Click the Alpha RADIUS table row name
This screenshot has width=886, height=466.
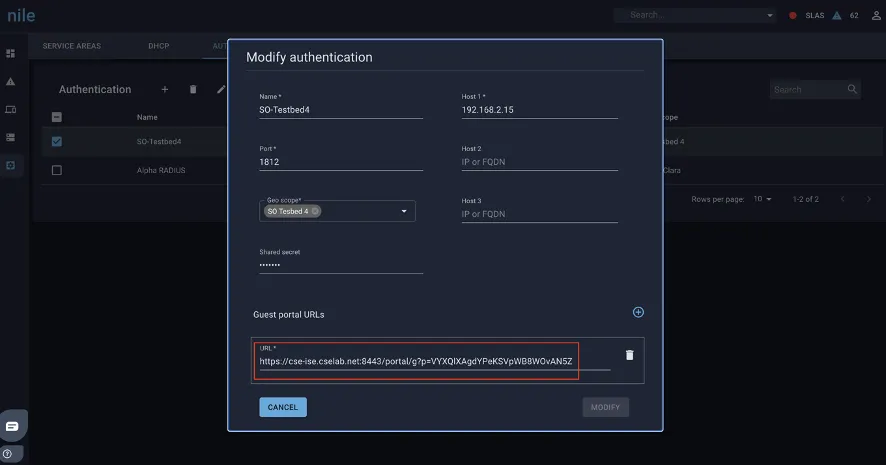tap(161, 170)
